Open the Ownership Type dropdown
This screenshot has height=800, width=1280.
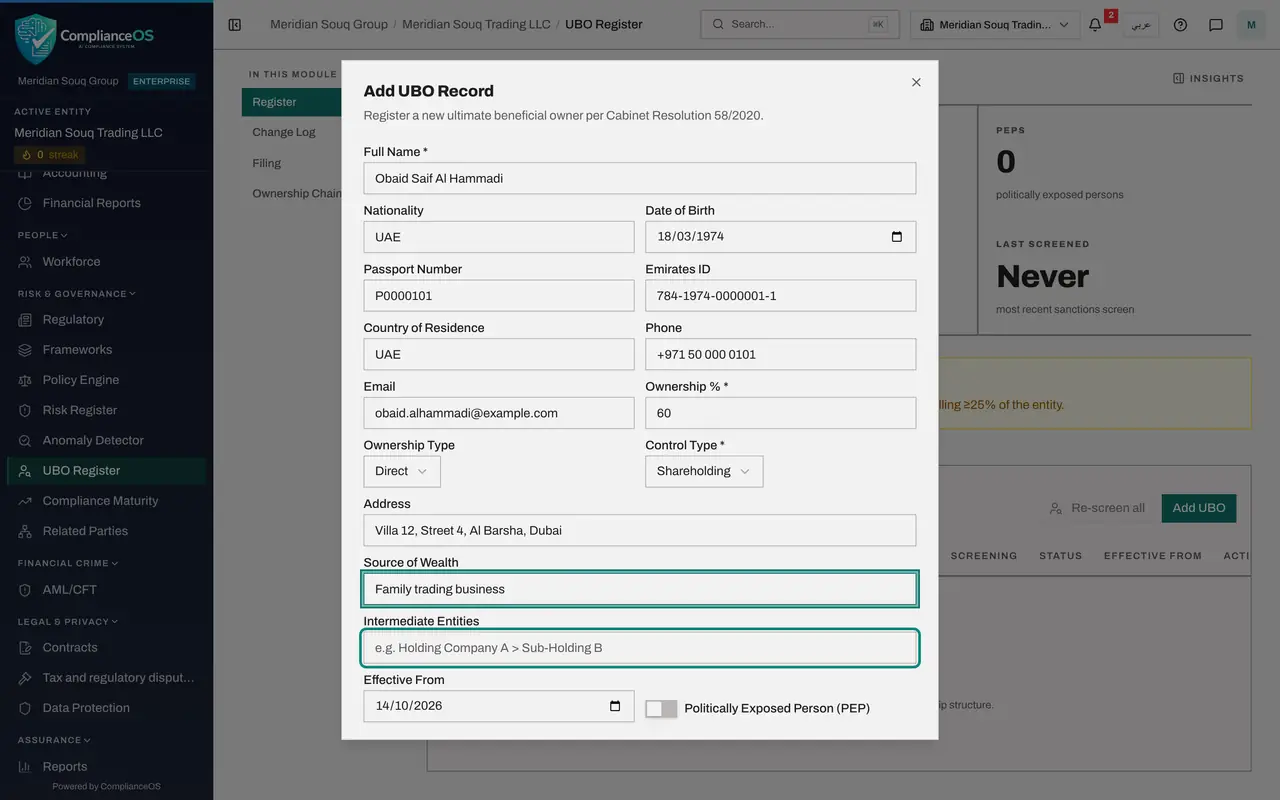402,471
